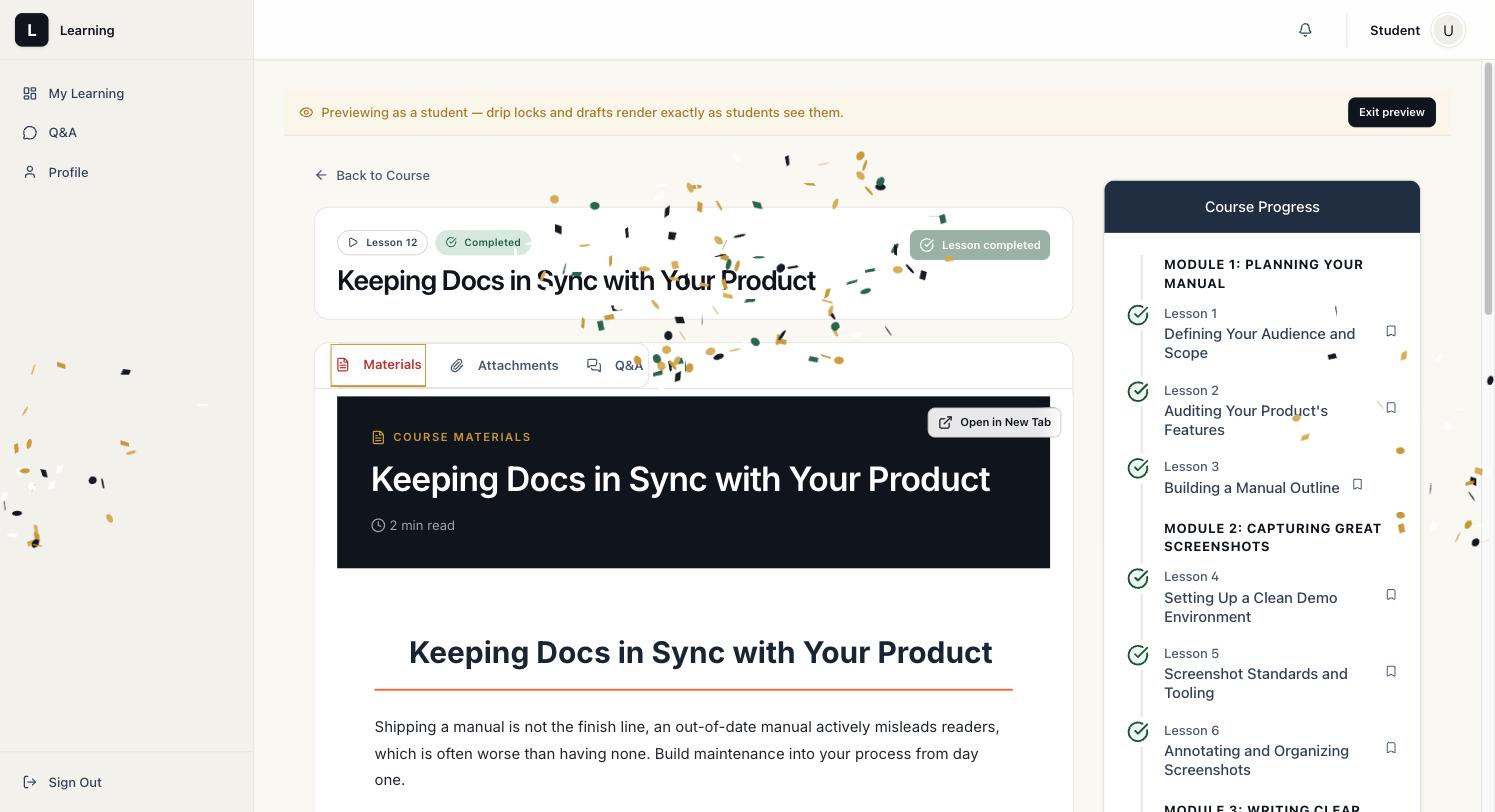Click the clock icon beside the read time
This screenshot has height=812, width=1495.
pos(378,525)
